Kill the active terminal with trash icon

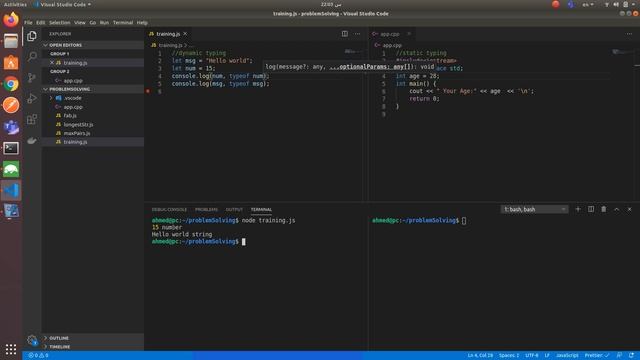(604, 209)
